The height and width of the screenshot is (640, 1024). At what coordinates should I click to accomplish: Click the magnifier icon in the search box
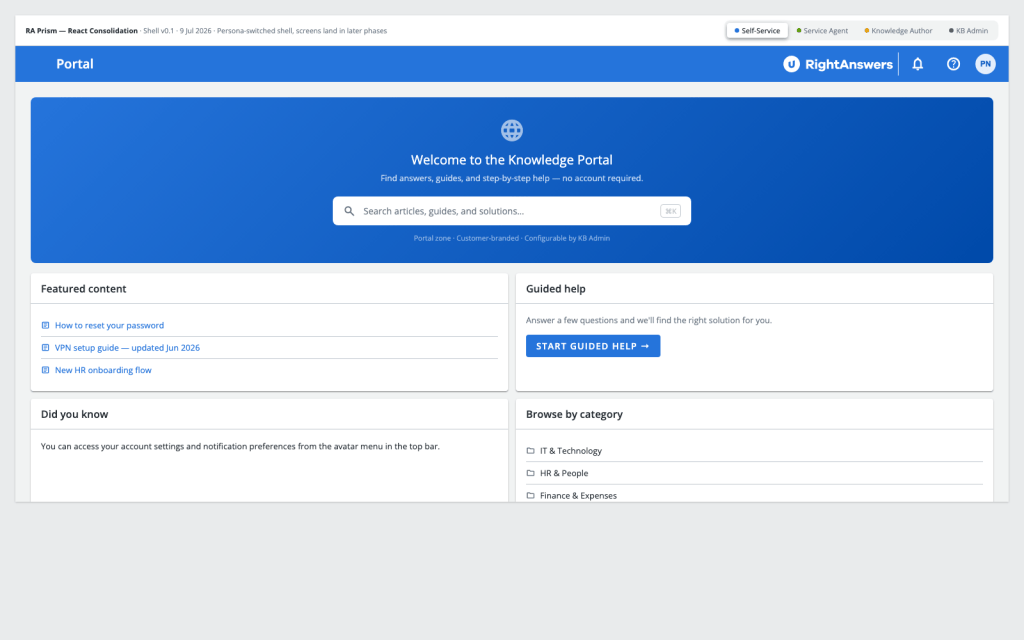349,211
